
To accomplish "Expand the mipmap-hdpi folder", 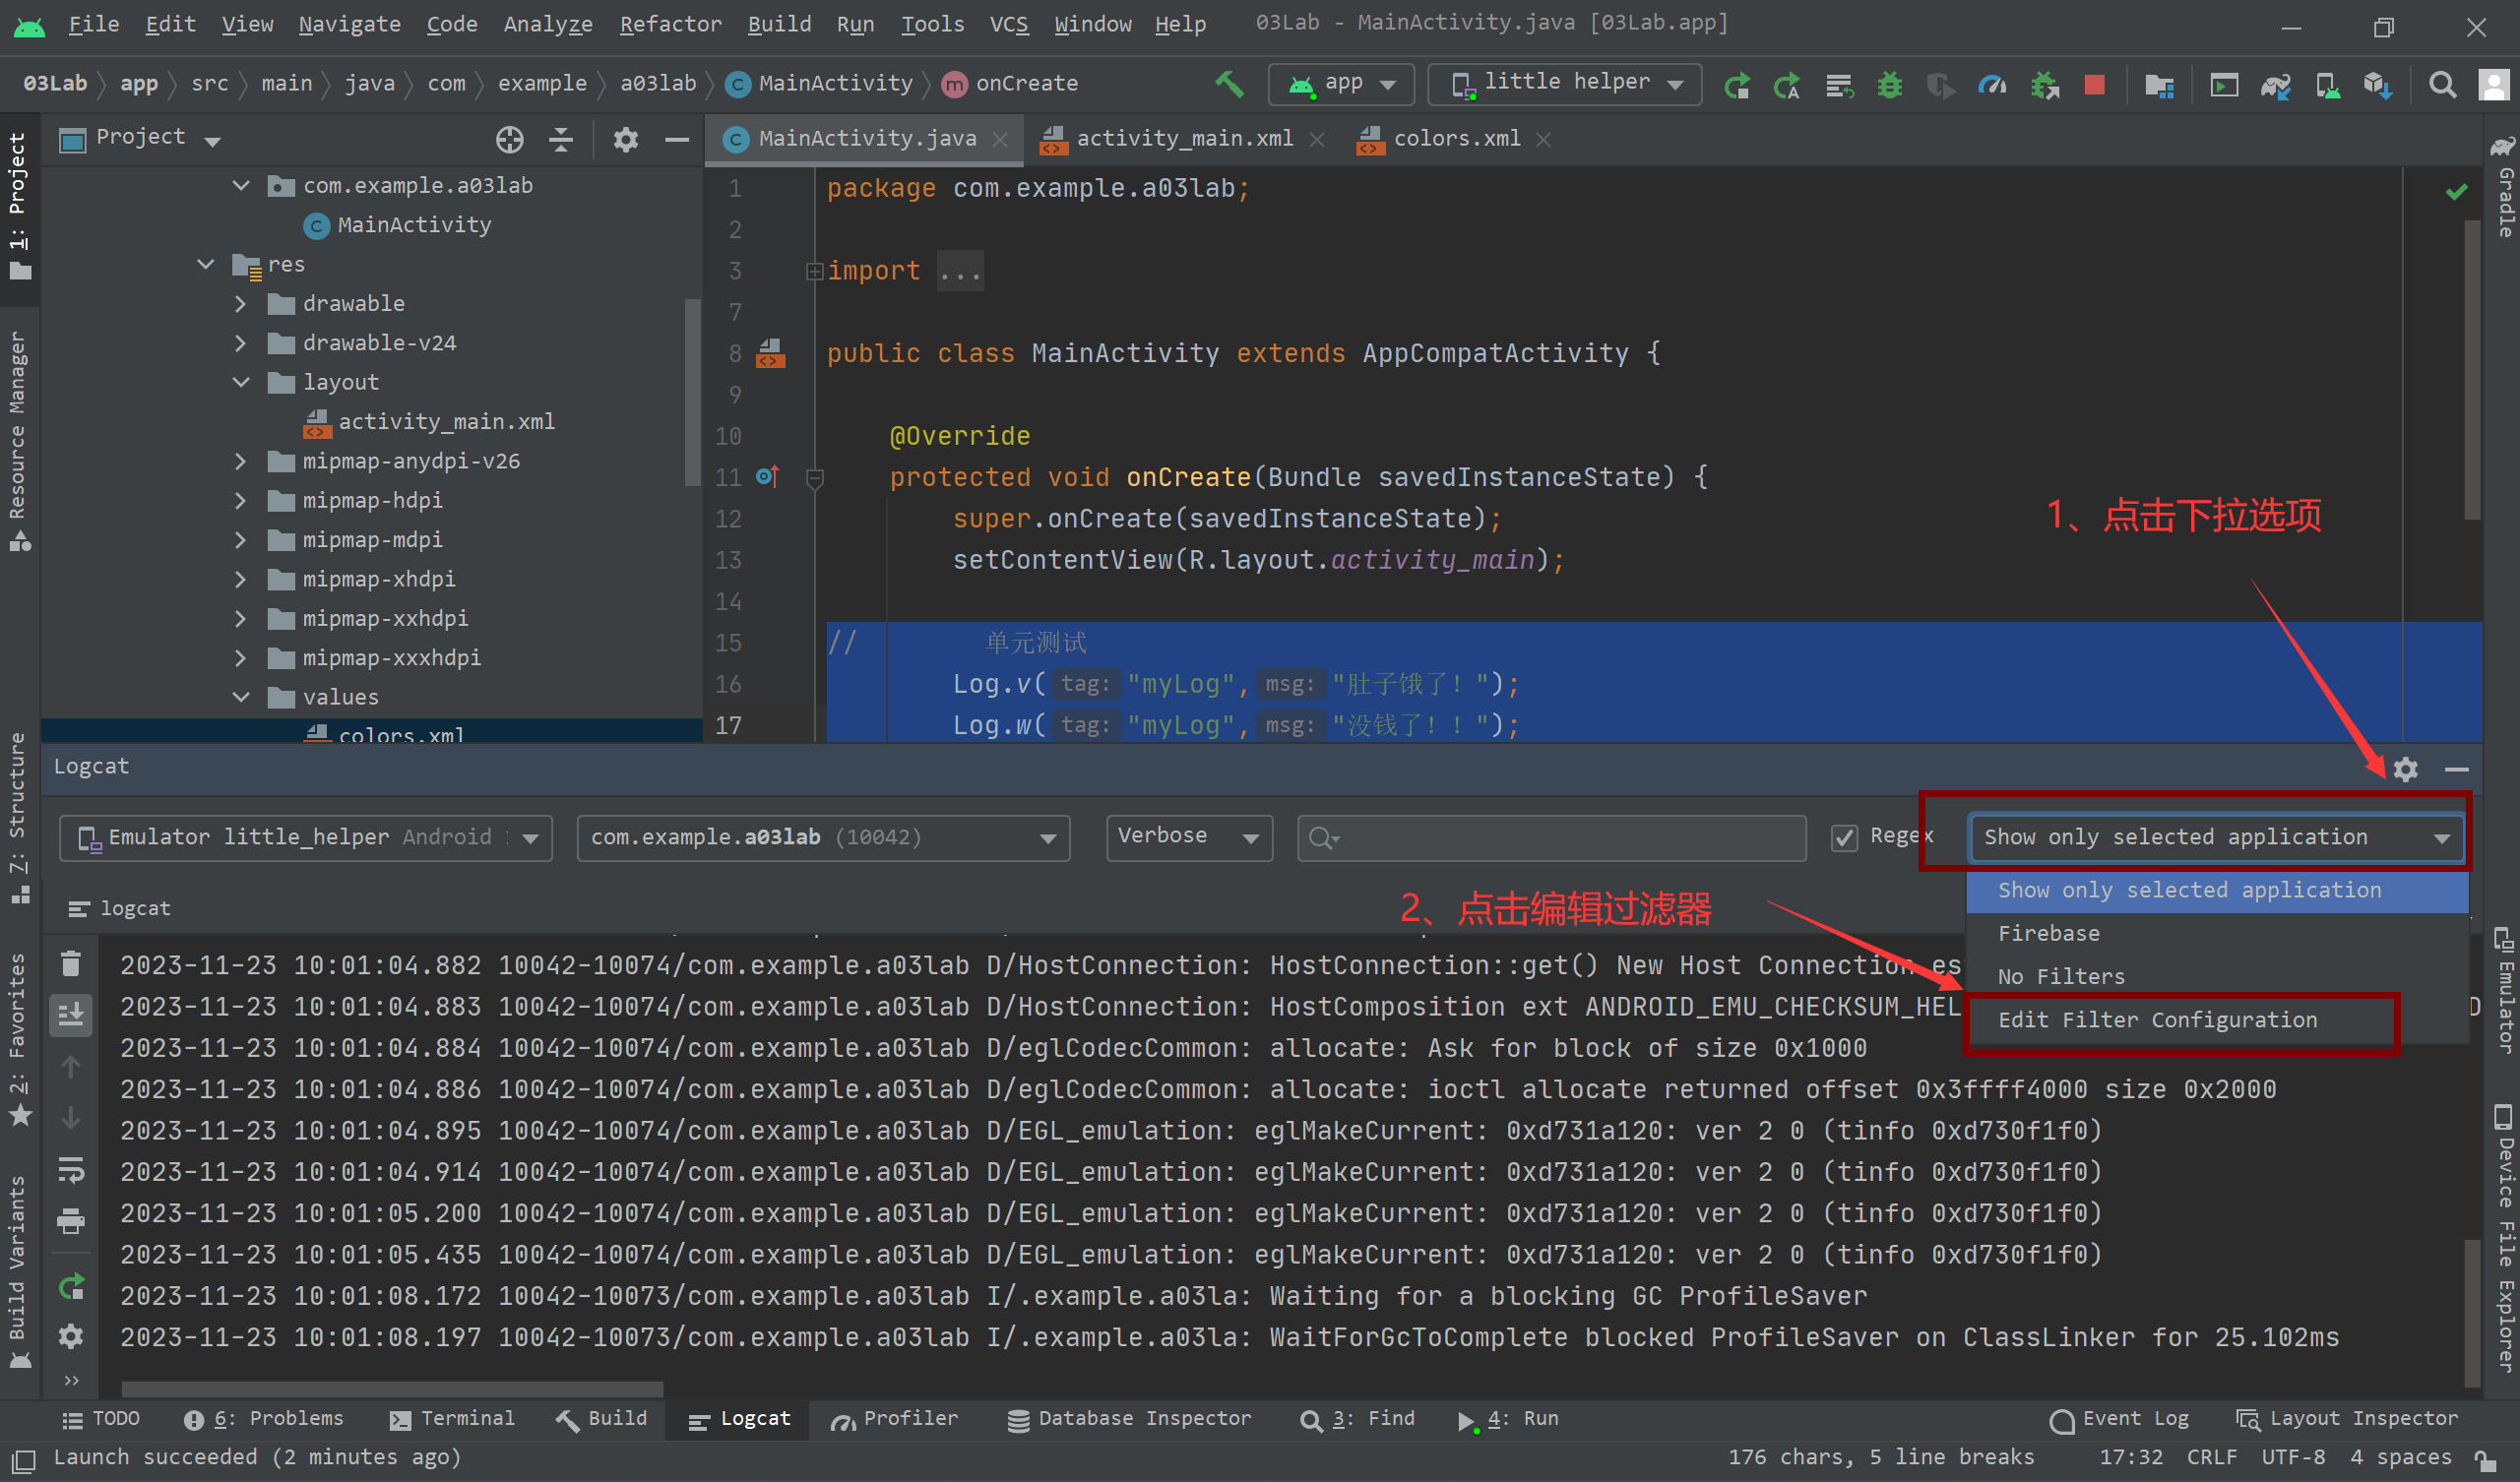I will tap(240, 500).
